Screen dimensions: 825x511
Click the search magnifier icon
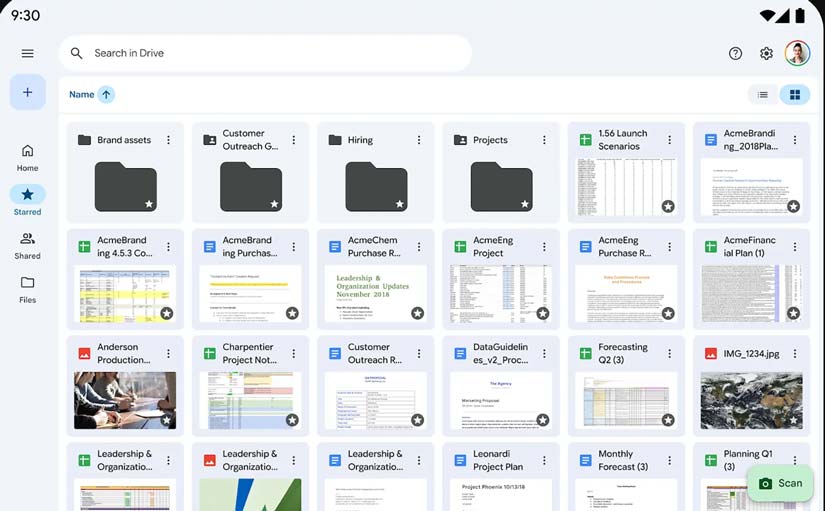tap(77, 53)
